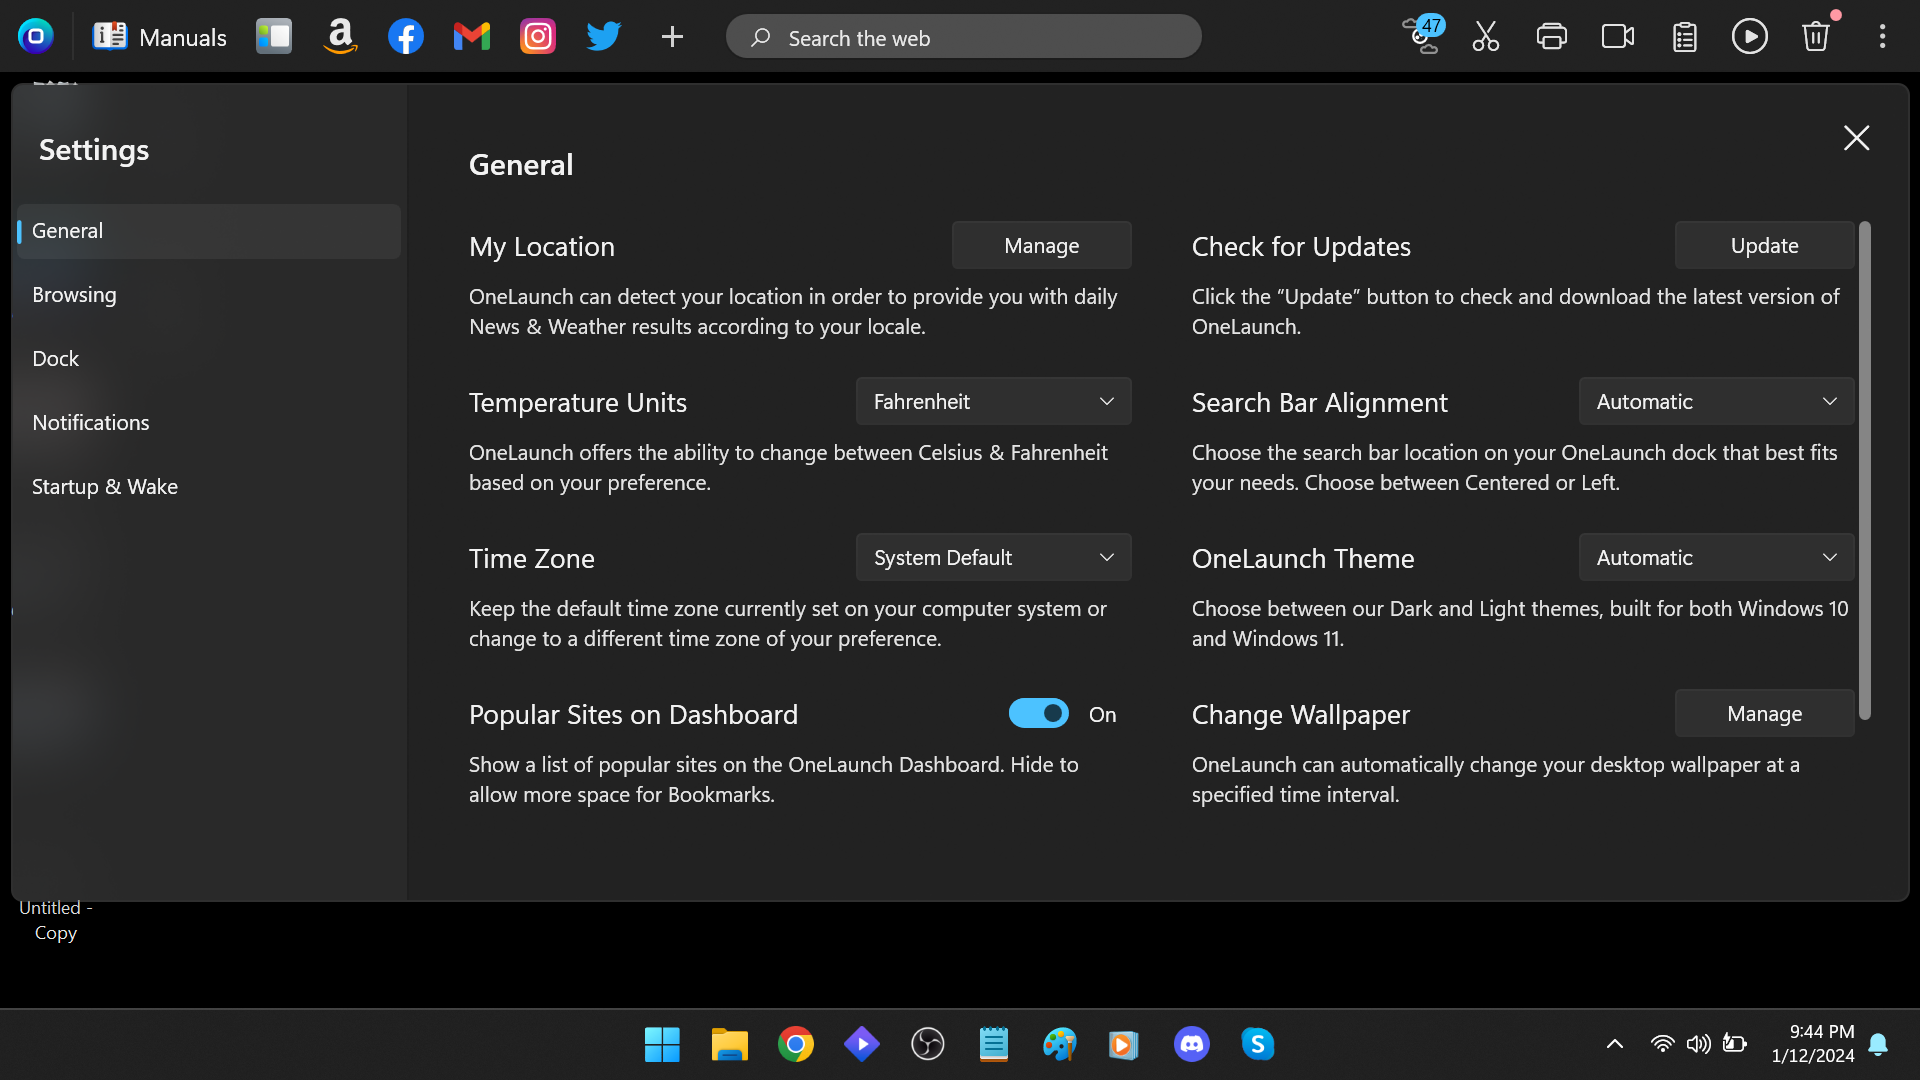The width and height of the screenshot is (1920, 1080).
Task: Select the snipping scissors tool
Action: tap(1484, 36)
